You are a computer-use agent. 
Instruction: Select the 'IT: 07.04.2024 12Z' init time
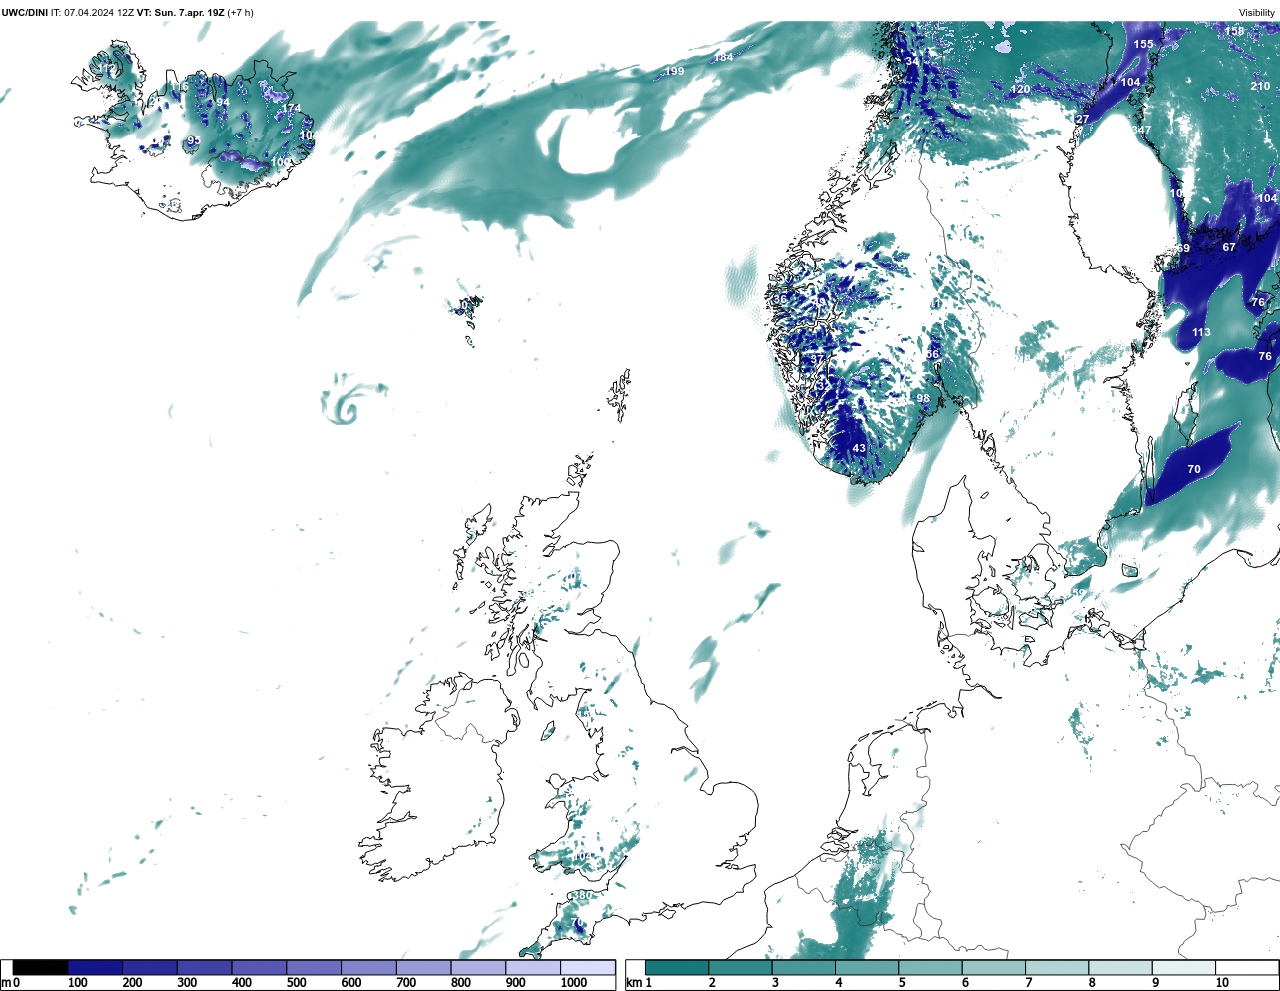[x=92, y=12]
